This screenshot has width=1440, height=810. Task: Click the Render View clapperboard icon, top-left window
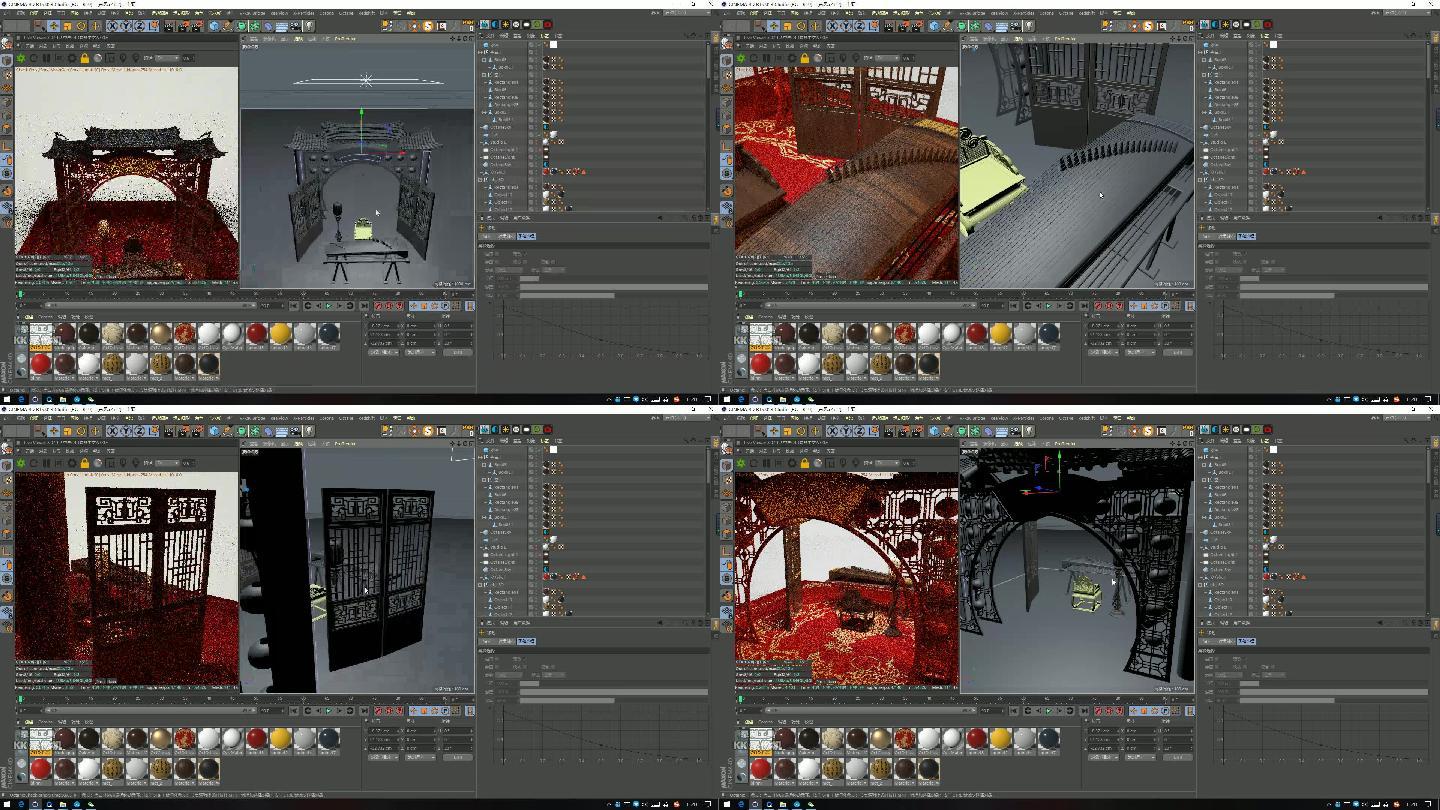(170, 25)
